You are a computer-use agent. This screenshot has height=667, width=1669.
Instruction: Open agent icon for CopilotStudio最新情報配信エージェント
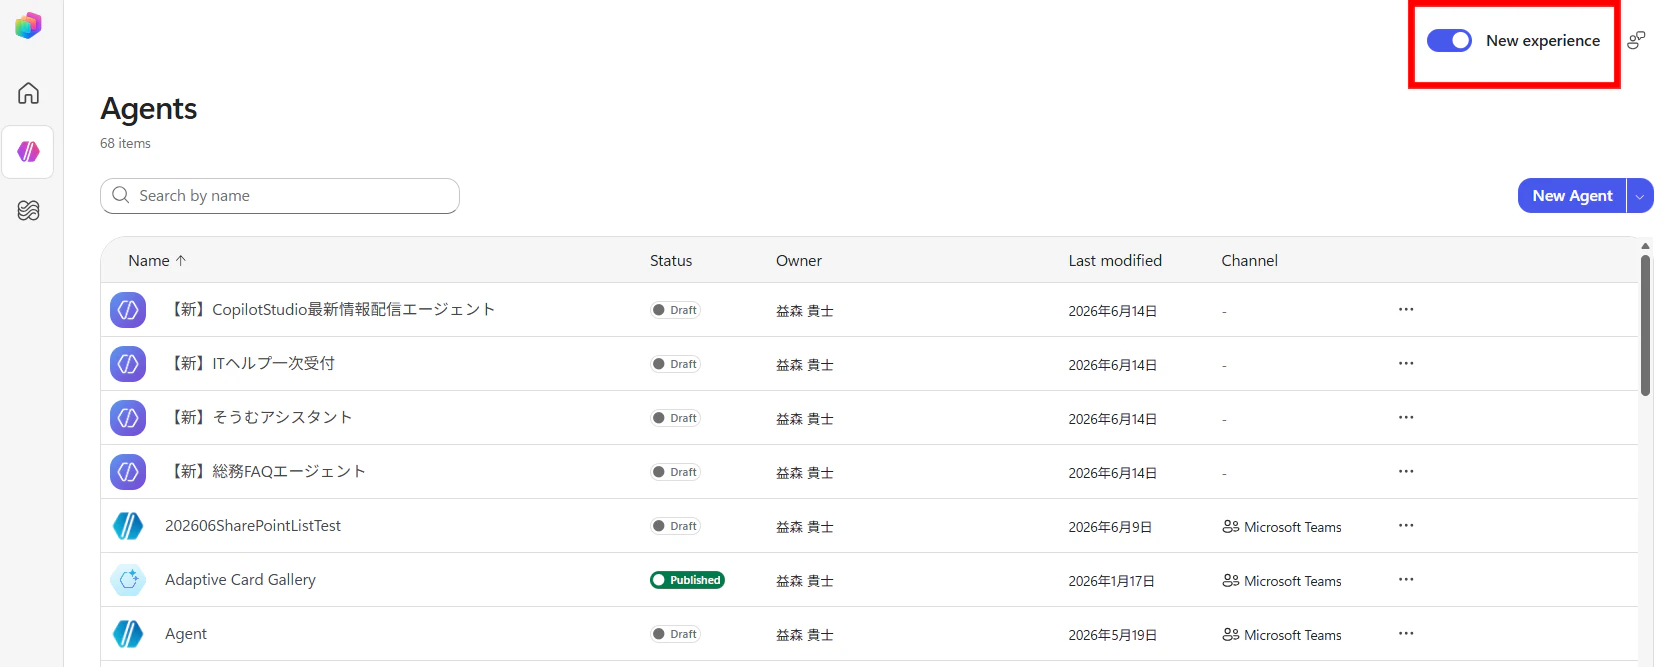point(128,310)
